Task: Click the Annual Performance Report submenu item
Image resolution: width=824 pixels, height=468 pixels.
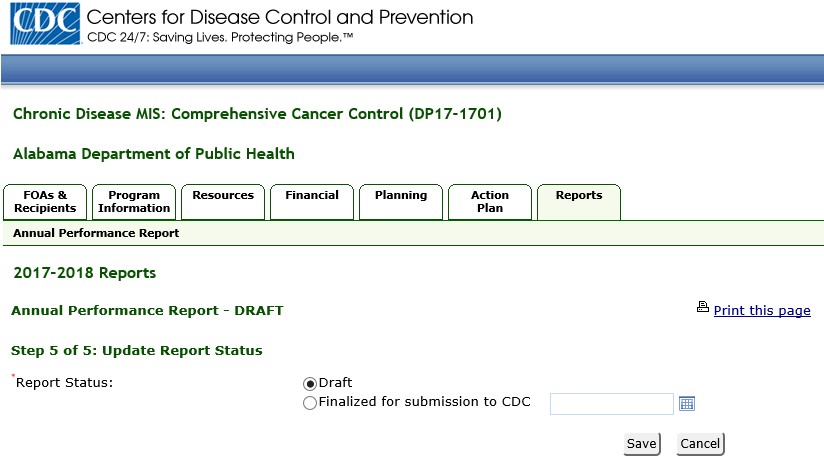Action: 96,233
